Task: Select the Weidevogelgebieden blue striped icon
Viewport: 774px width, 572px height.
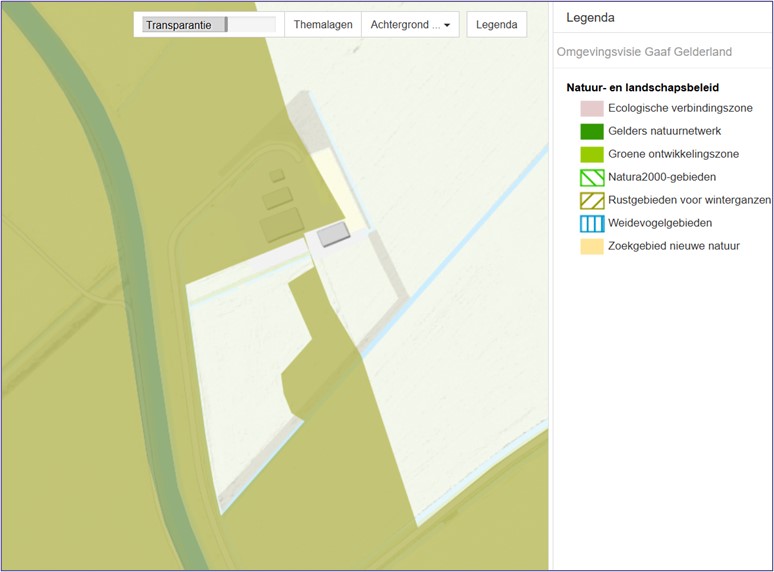Action: coord(592,223)
